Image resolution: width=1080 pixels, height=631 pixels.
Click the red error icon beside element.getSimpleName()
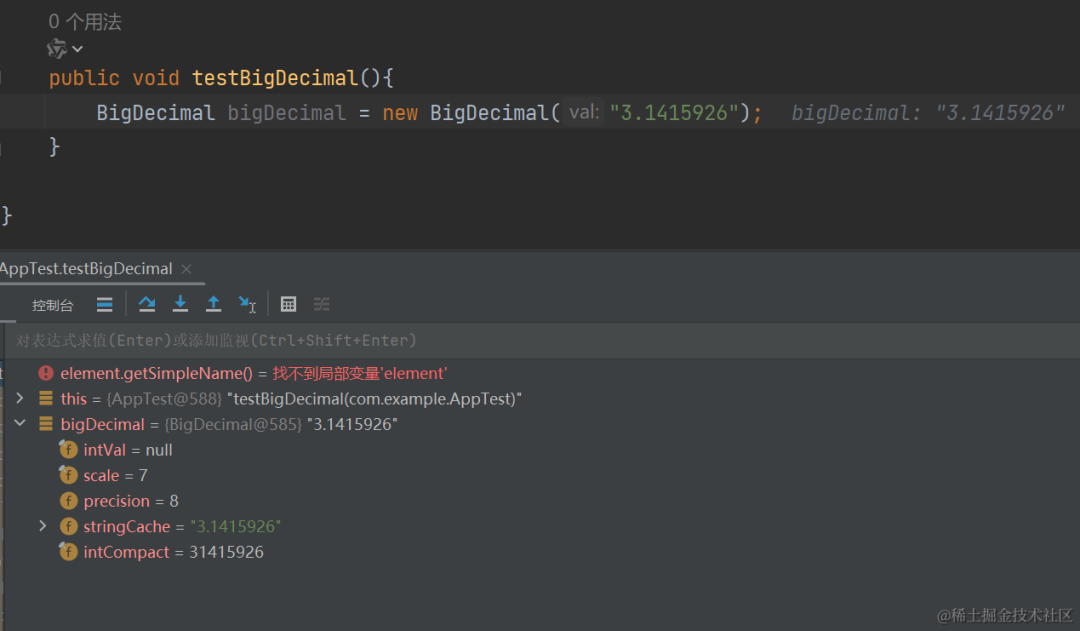pos(45,373)
